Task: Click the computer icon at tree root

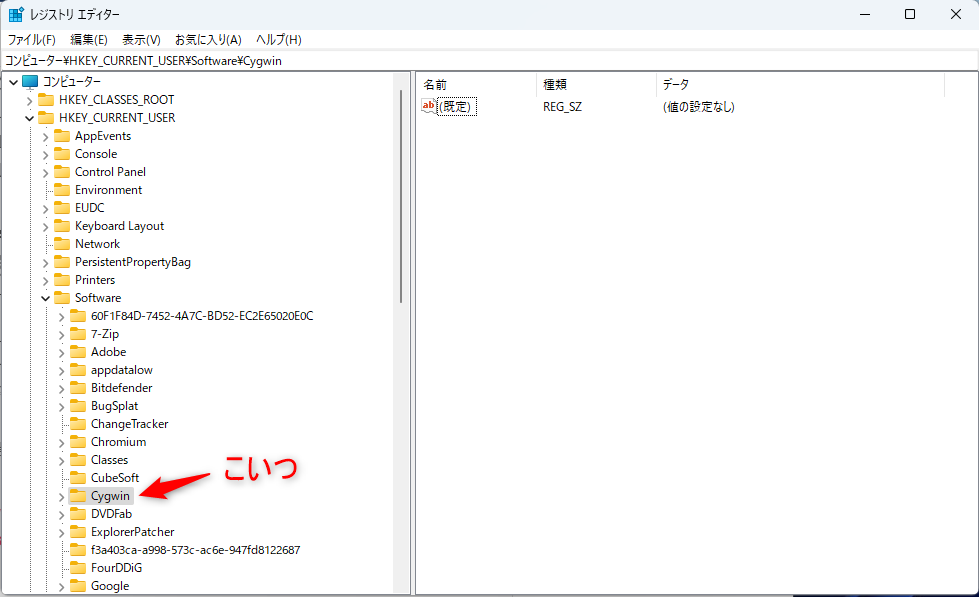Action: [29, 82]
